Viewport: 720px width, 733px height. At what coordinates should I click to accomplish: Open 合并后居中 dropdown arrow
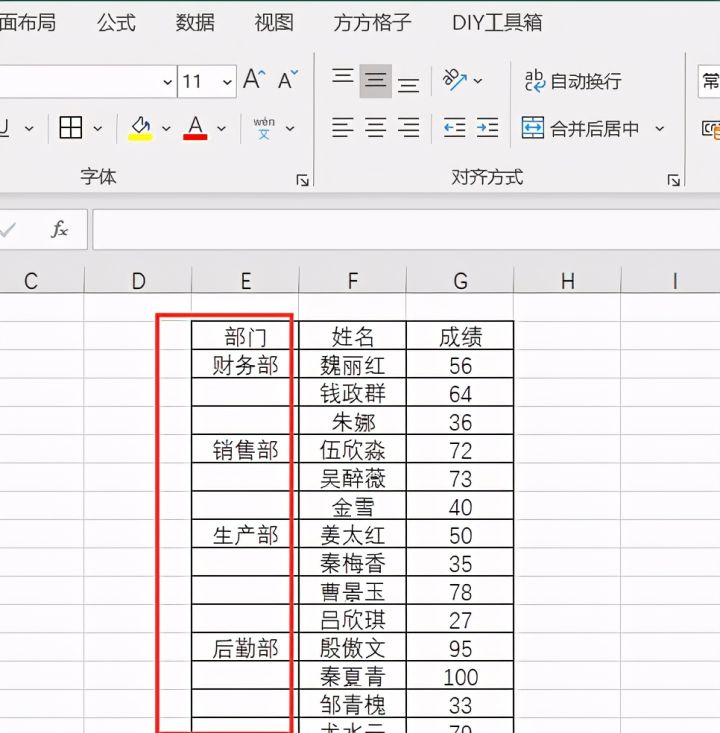tap(660, 129)
